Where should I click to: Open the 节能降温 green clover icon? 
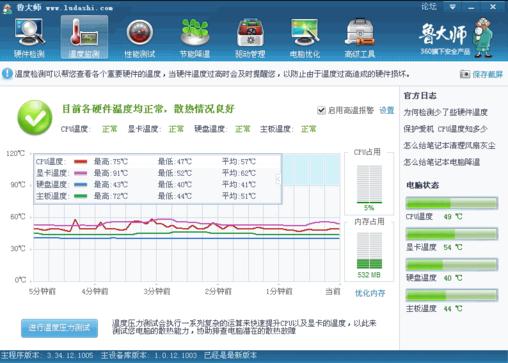click(195, 38)
